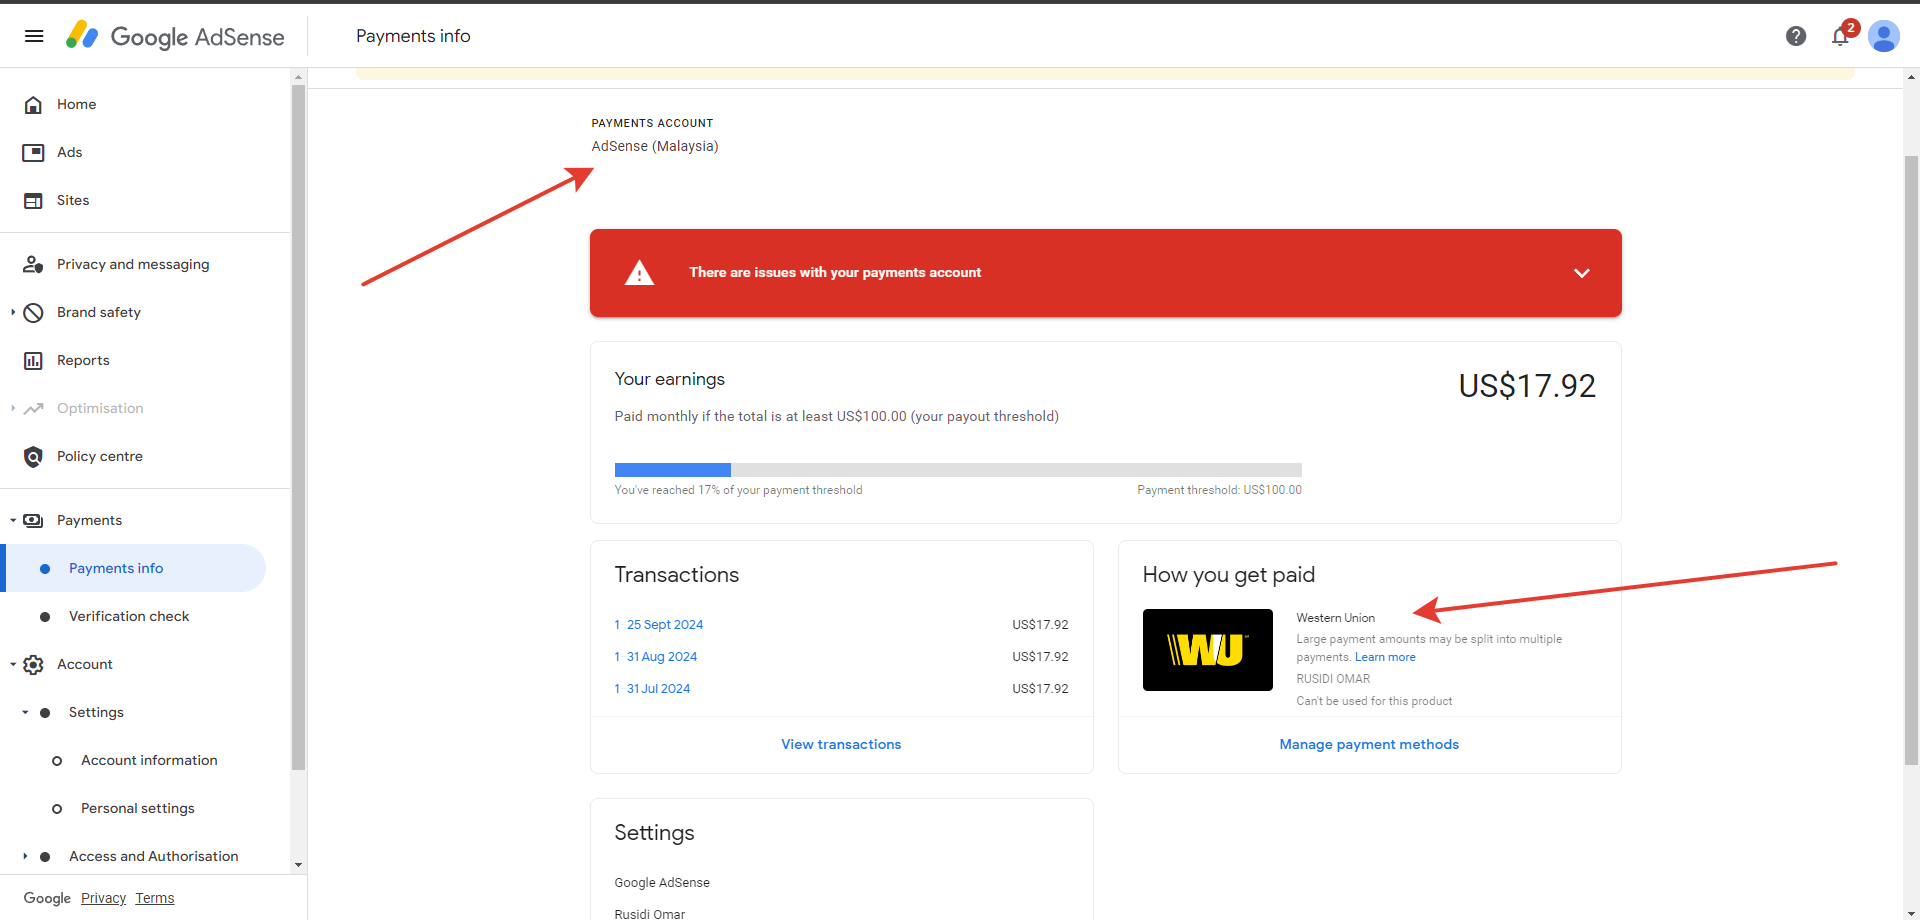Screen dimensions: 1920x920
Task: Click the payment threshold progress bar
Action: [958, 470]
